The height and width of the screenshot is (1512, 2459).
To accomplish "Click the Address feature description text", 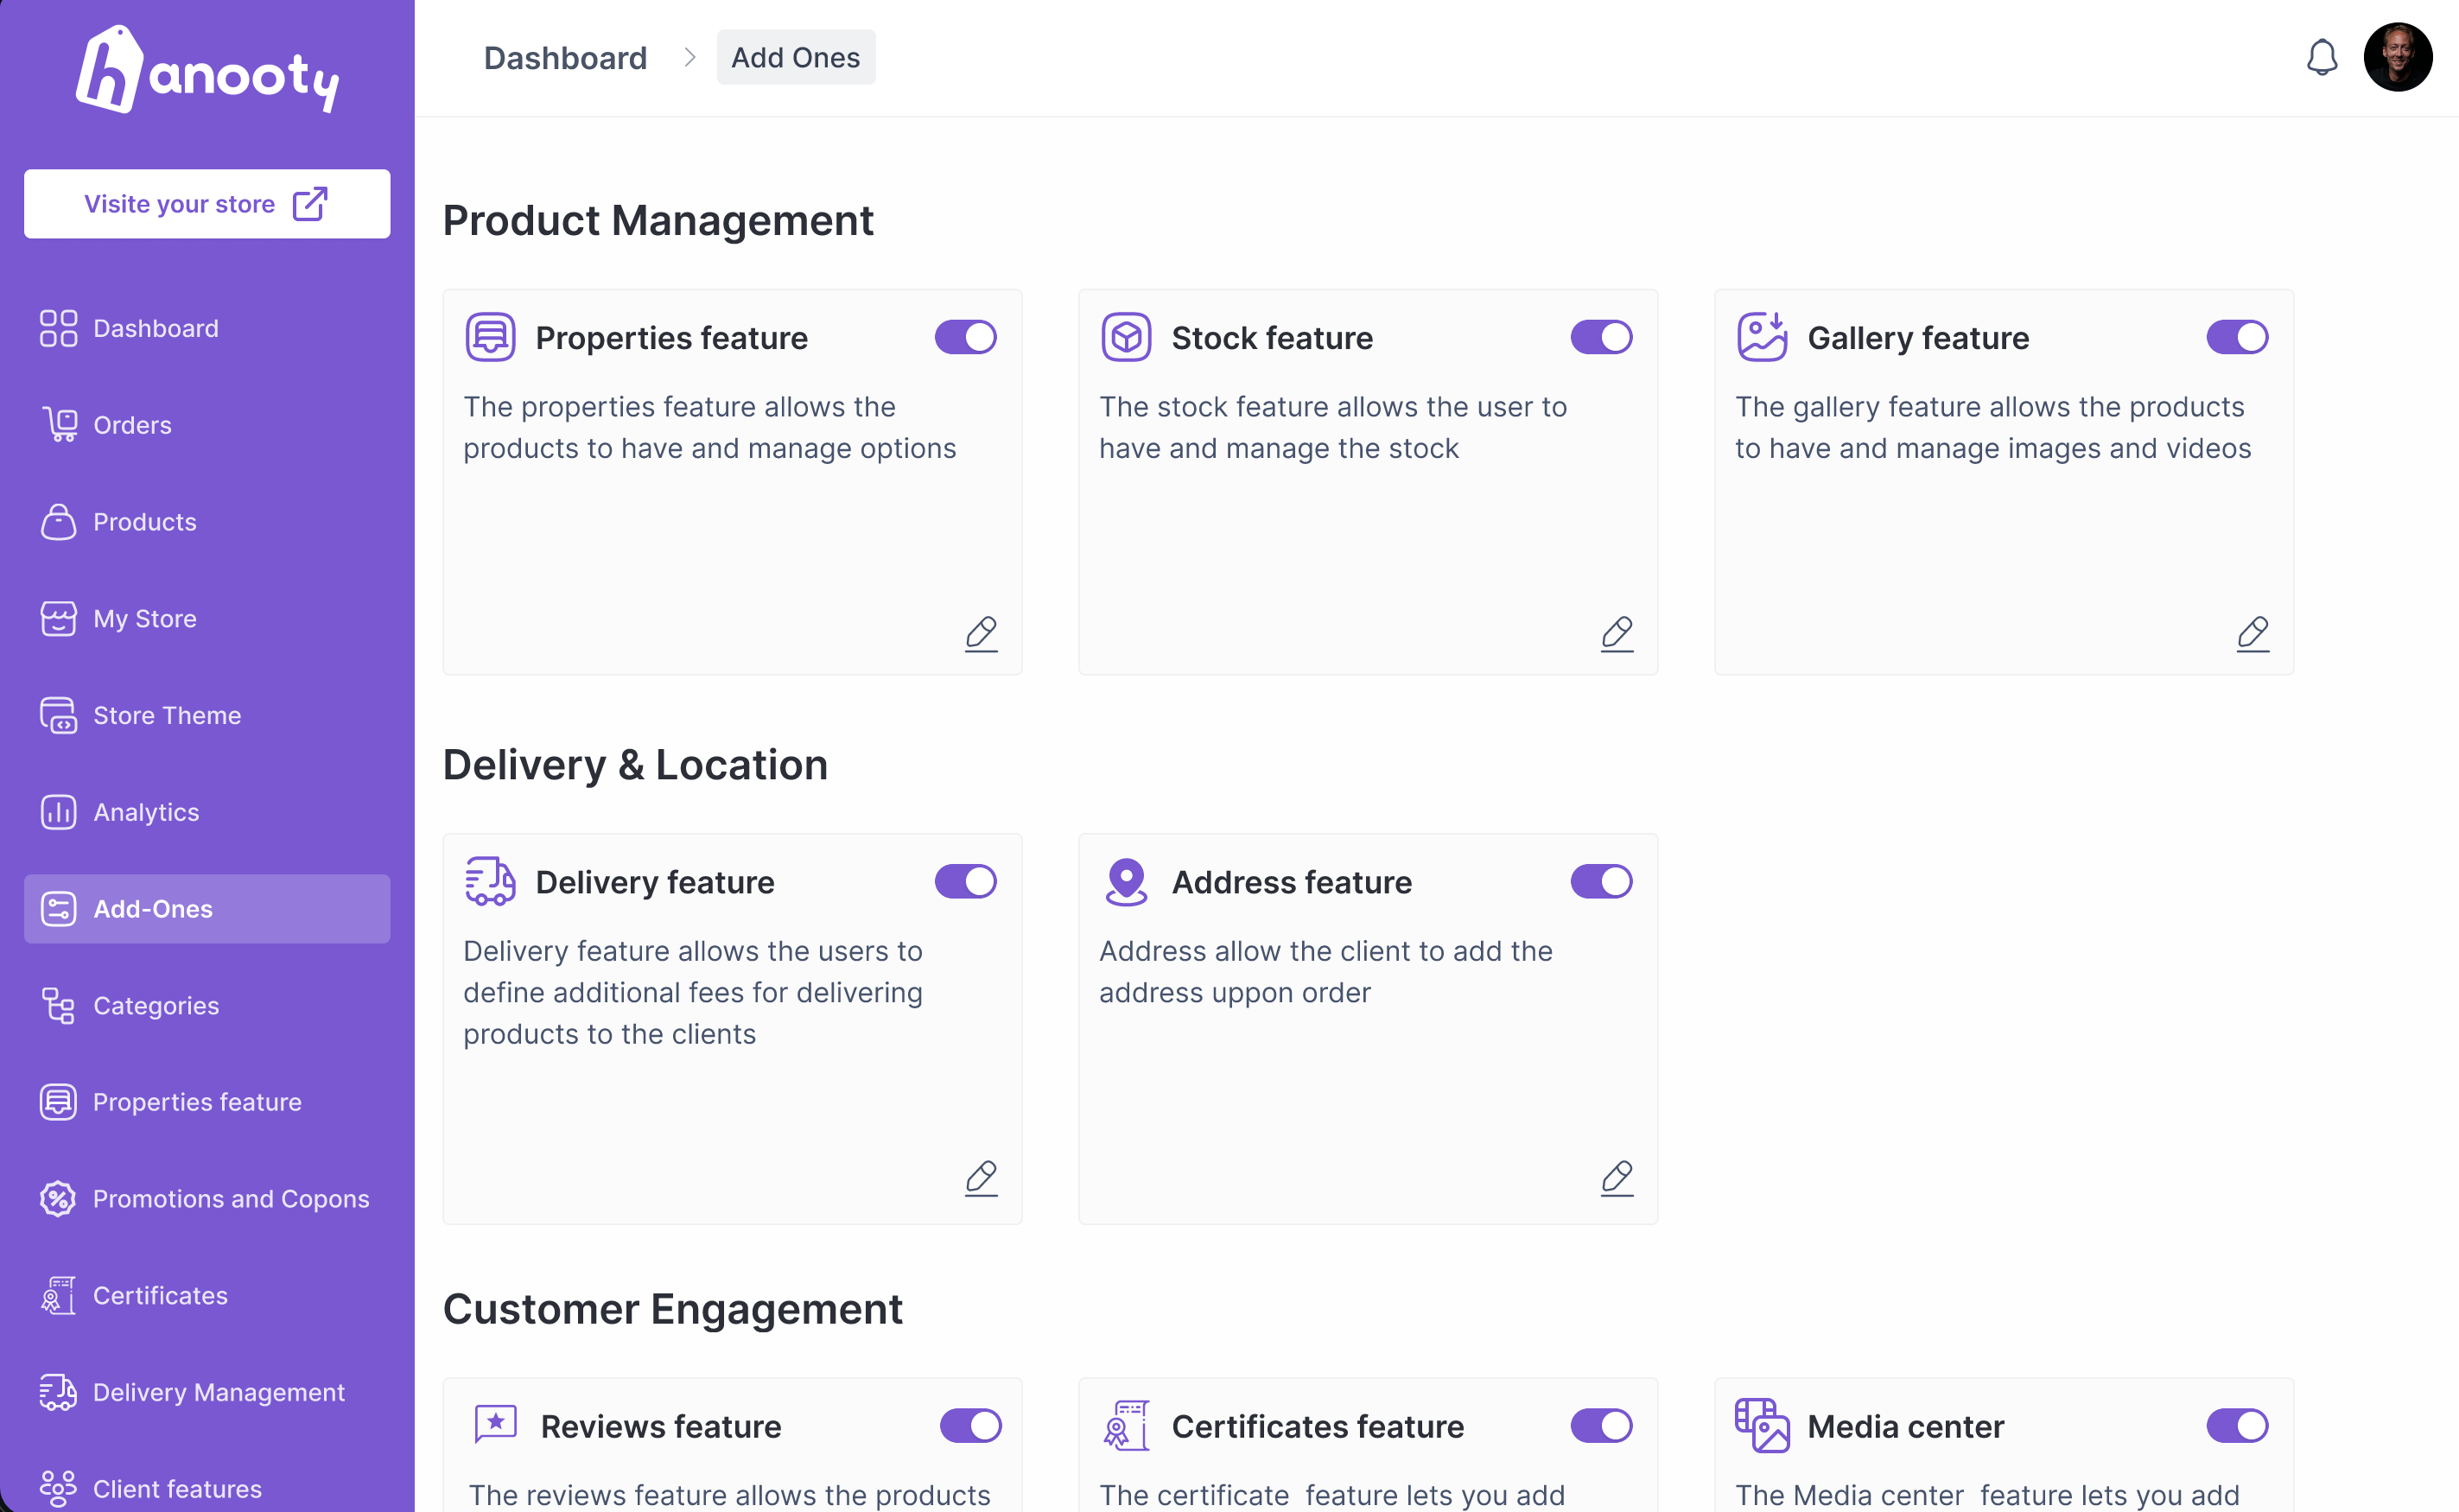I will click(1326, 971).
